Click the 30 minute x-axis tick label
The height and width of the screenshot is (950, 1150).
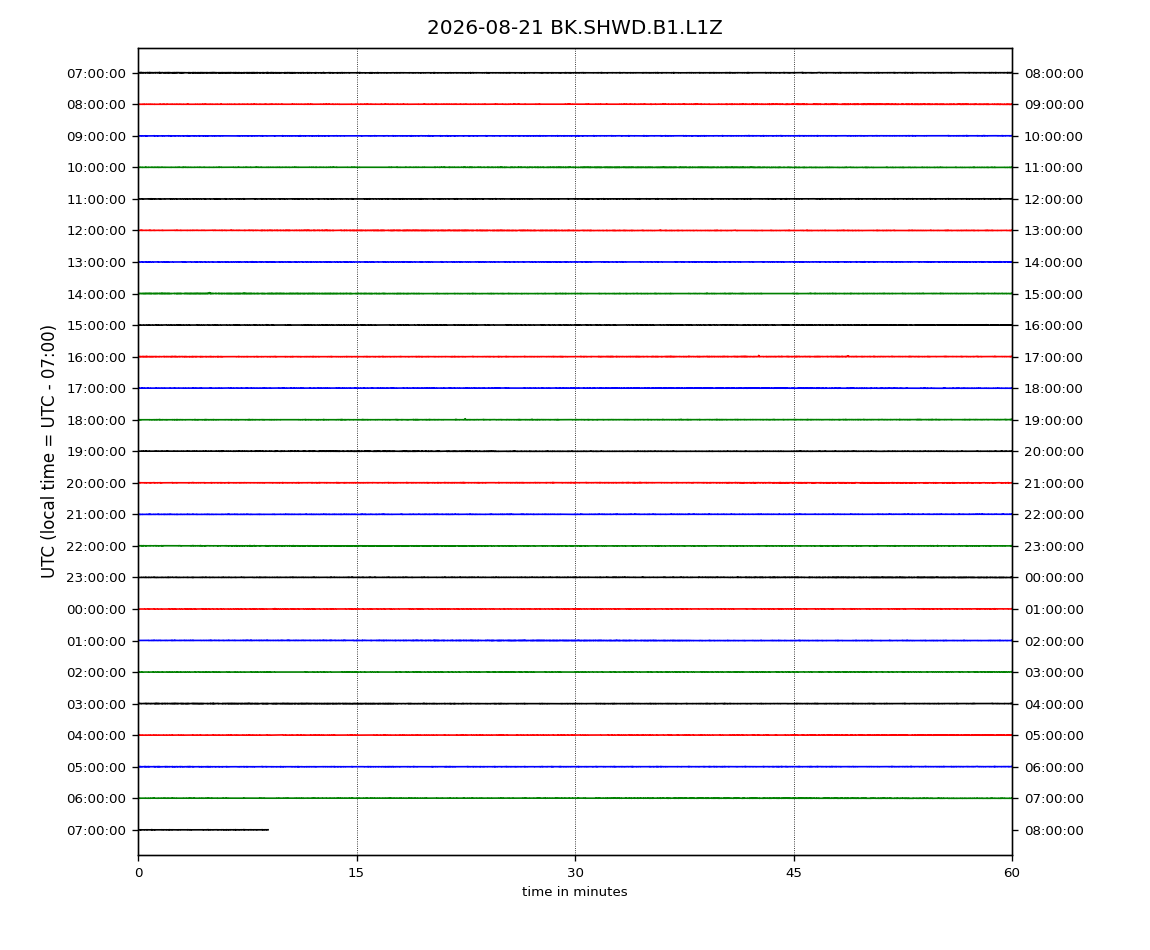(x=575, y=873)
